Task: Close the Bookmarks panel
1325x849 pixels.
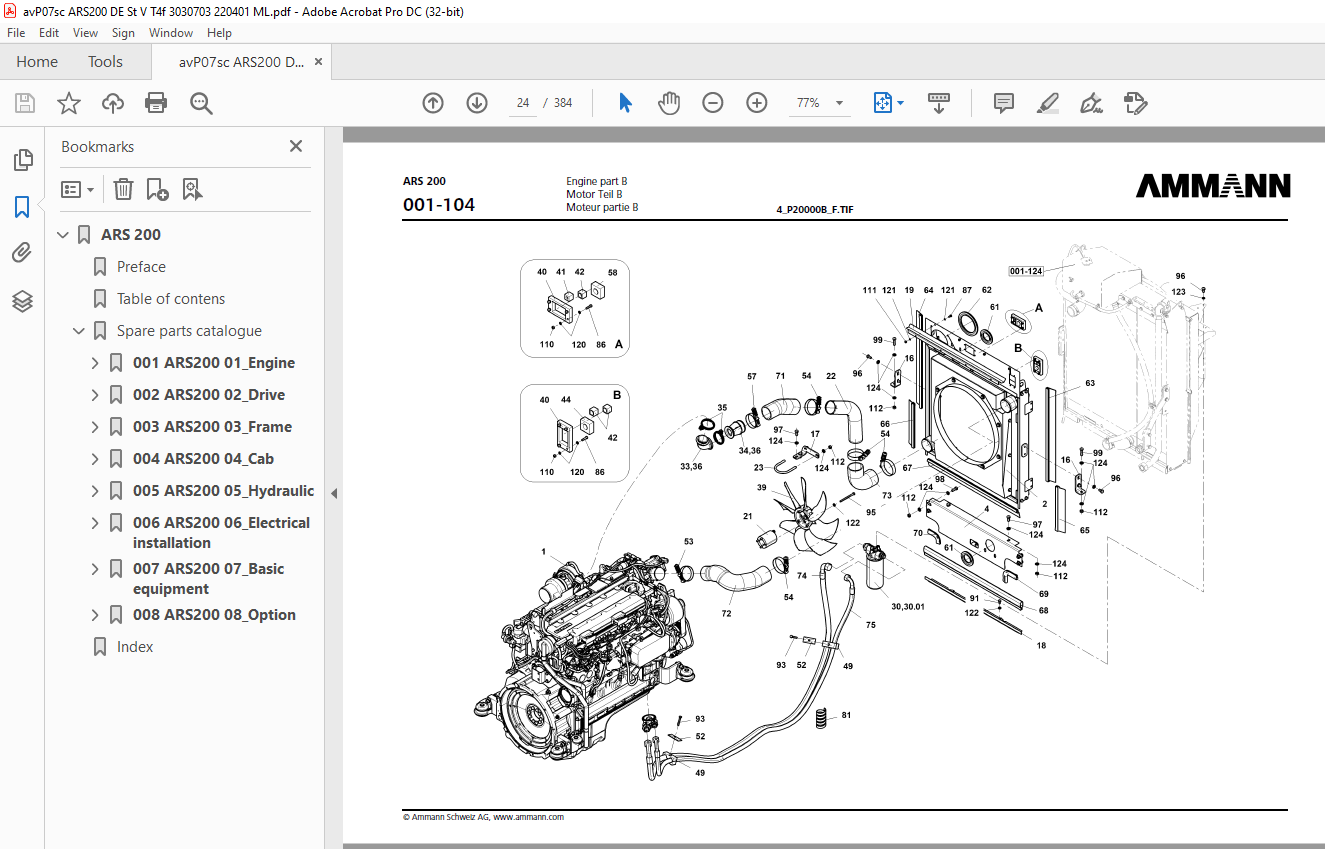Action: pos(296,147)
